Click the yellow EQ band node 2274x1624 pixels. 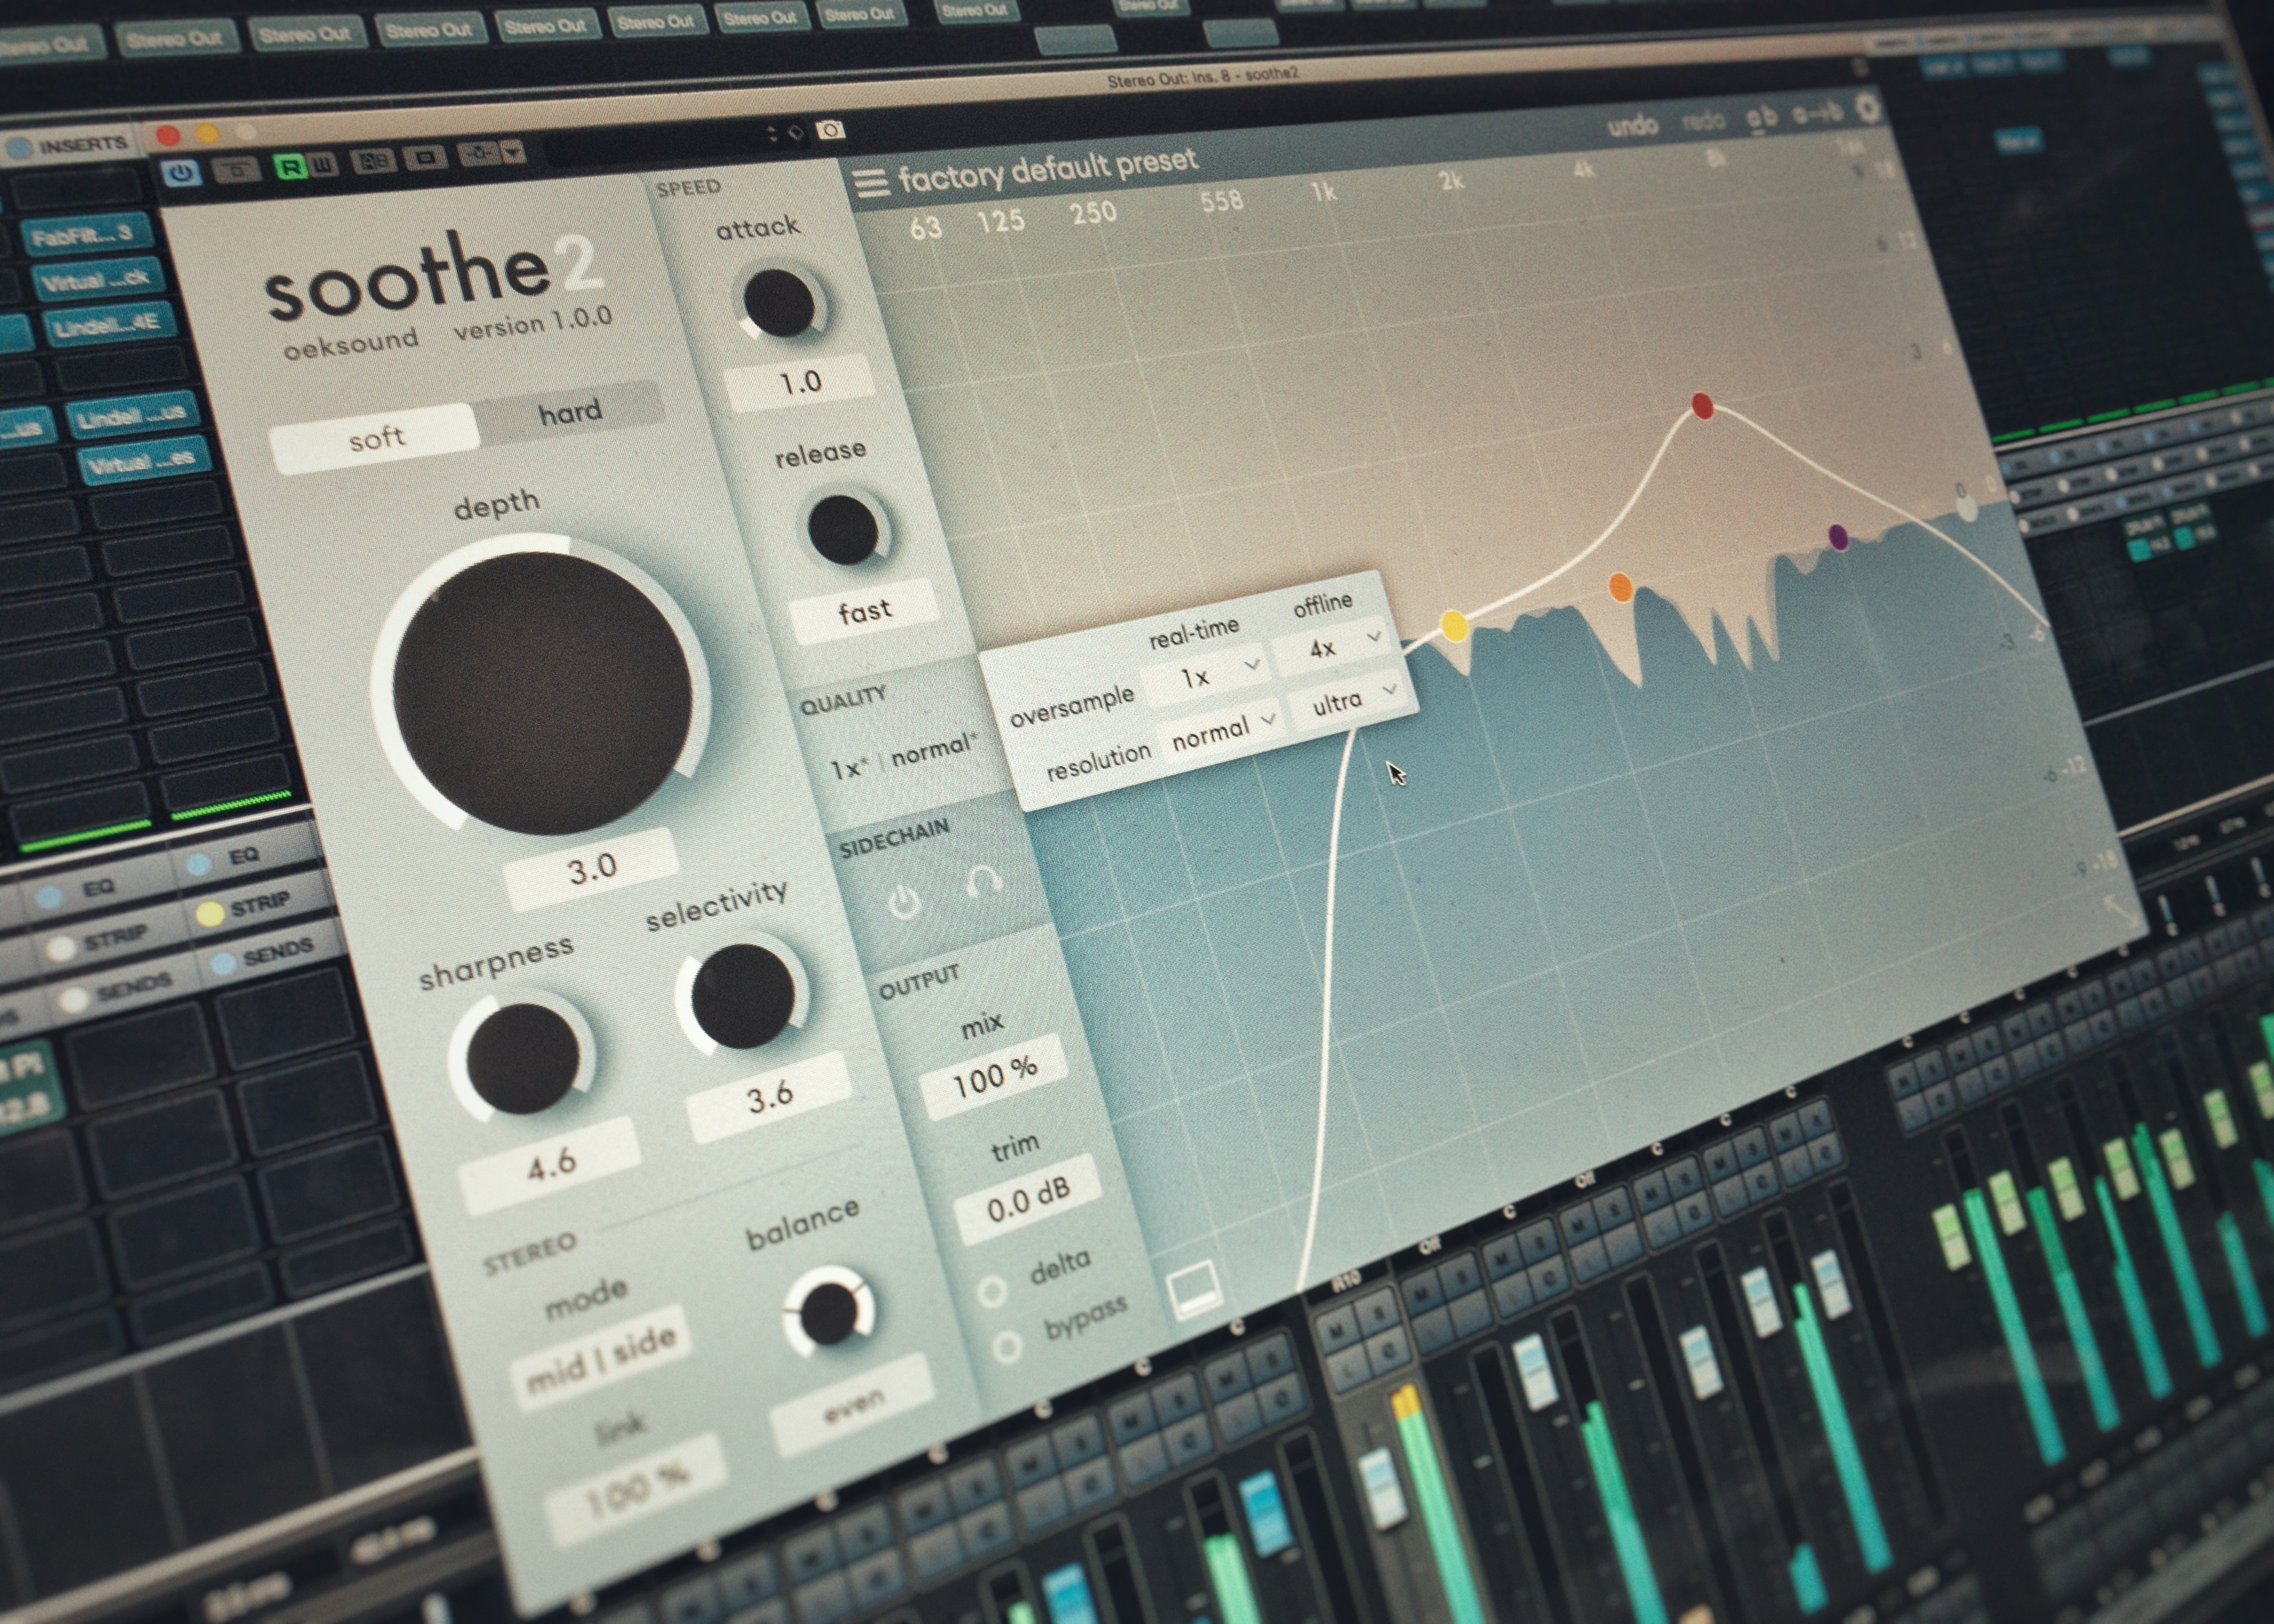coord(1454,626)
